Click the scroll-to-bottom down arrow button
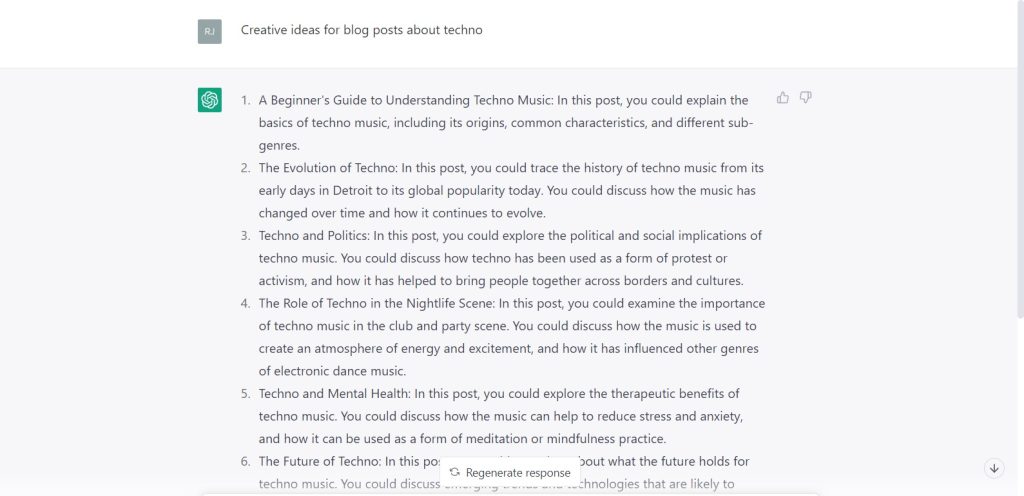 pyautogui.click(x=994, y=468)
